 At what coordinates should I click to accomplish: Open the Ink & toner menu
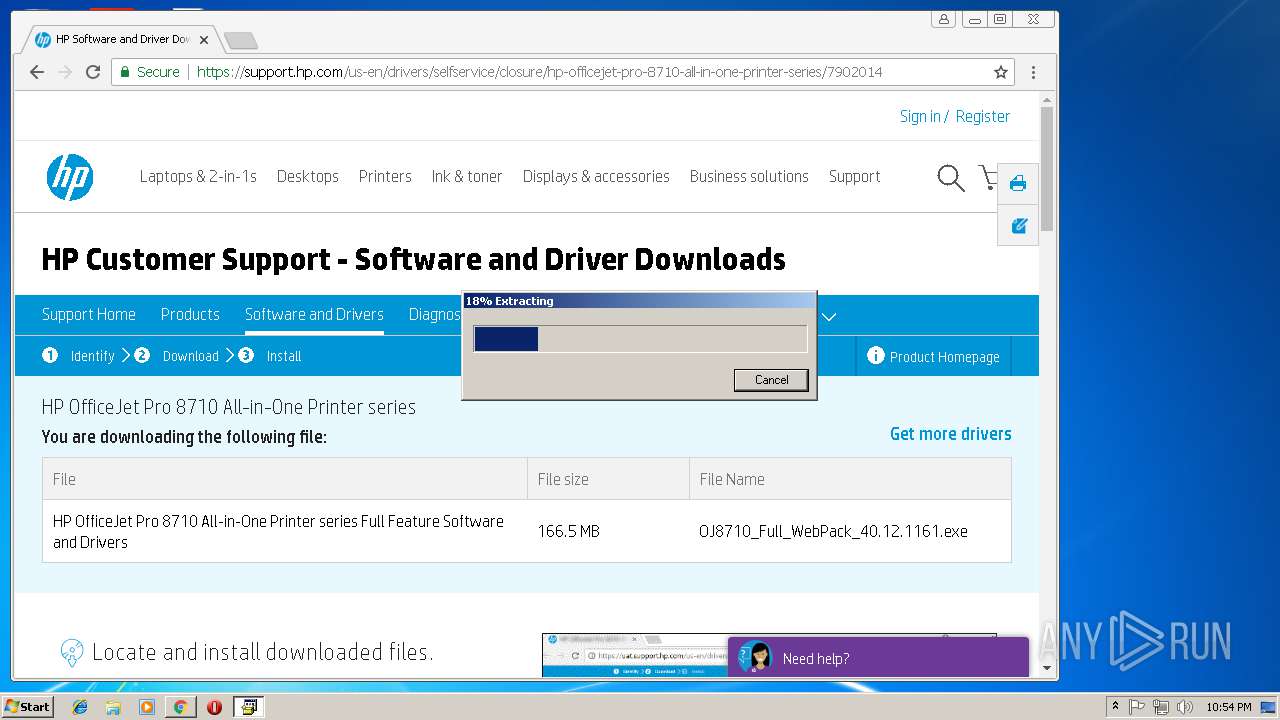[467, 177]
